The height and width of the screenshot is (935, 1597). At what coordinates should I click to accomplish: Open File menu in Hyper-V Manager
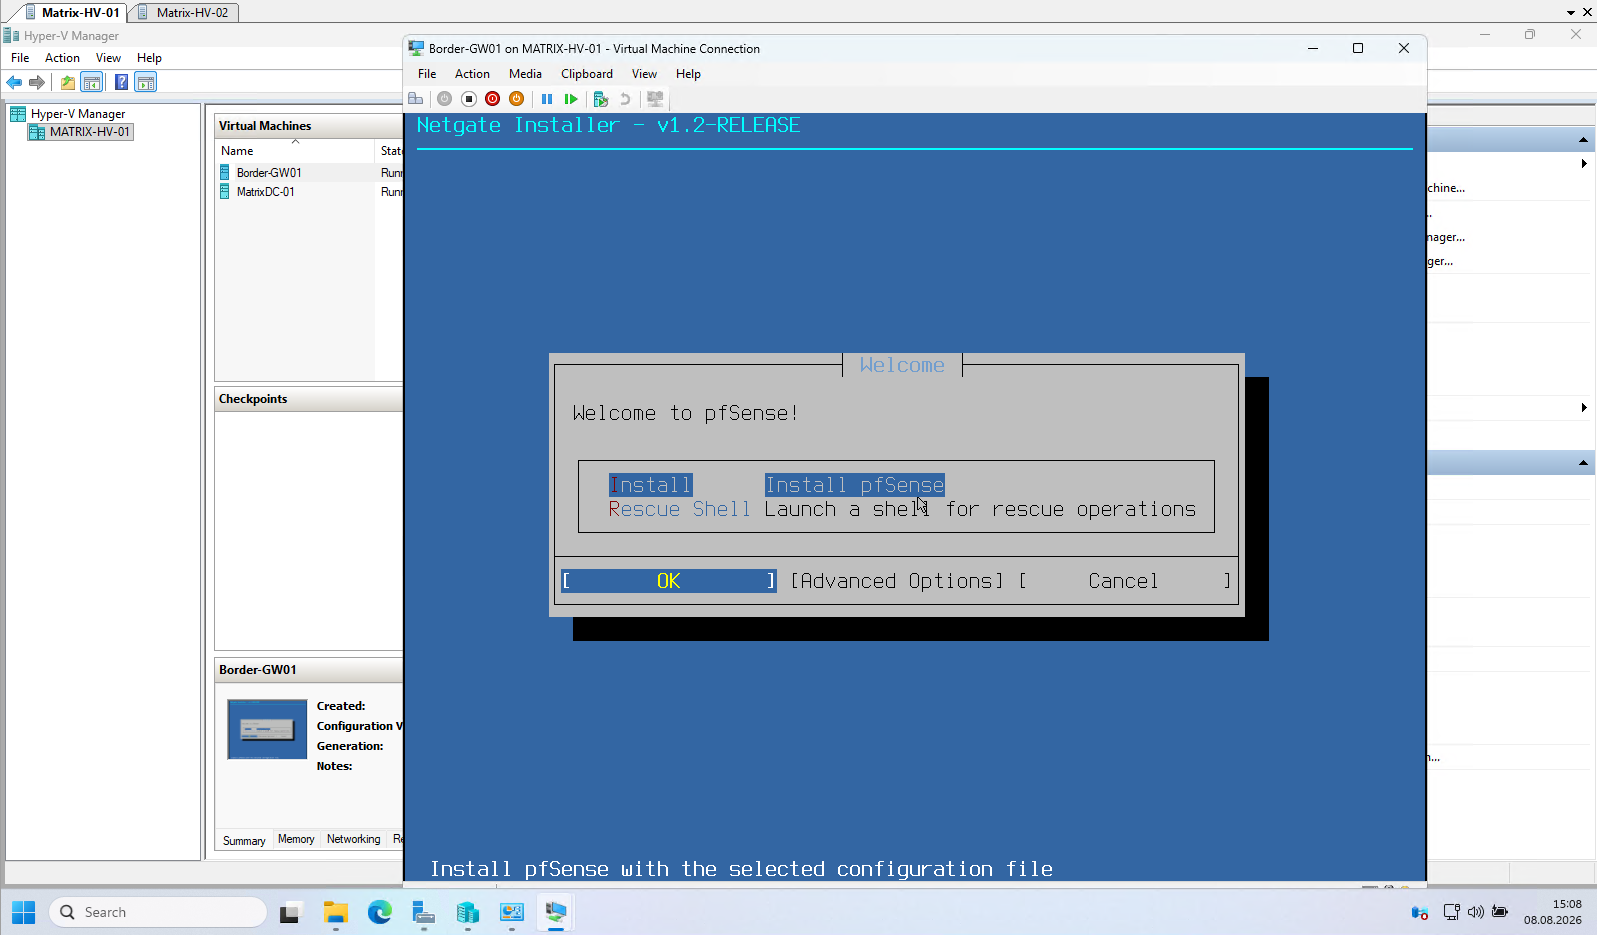tap(20, 58)
